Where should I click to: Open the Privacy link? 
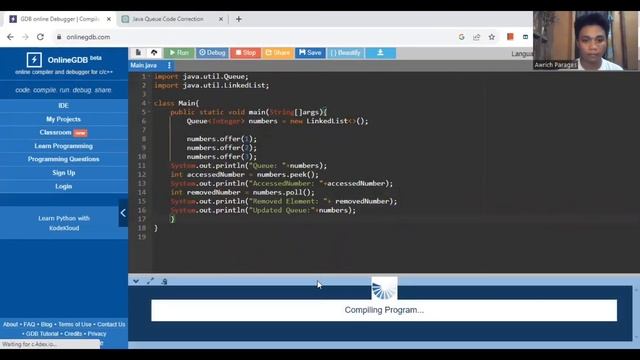[97, 334]
